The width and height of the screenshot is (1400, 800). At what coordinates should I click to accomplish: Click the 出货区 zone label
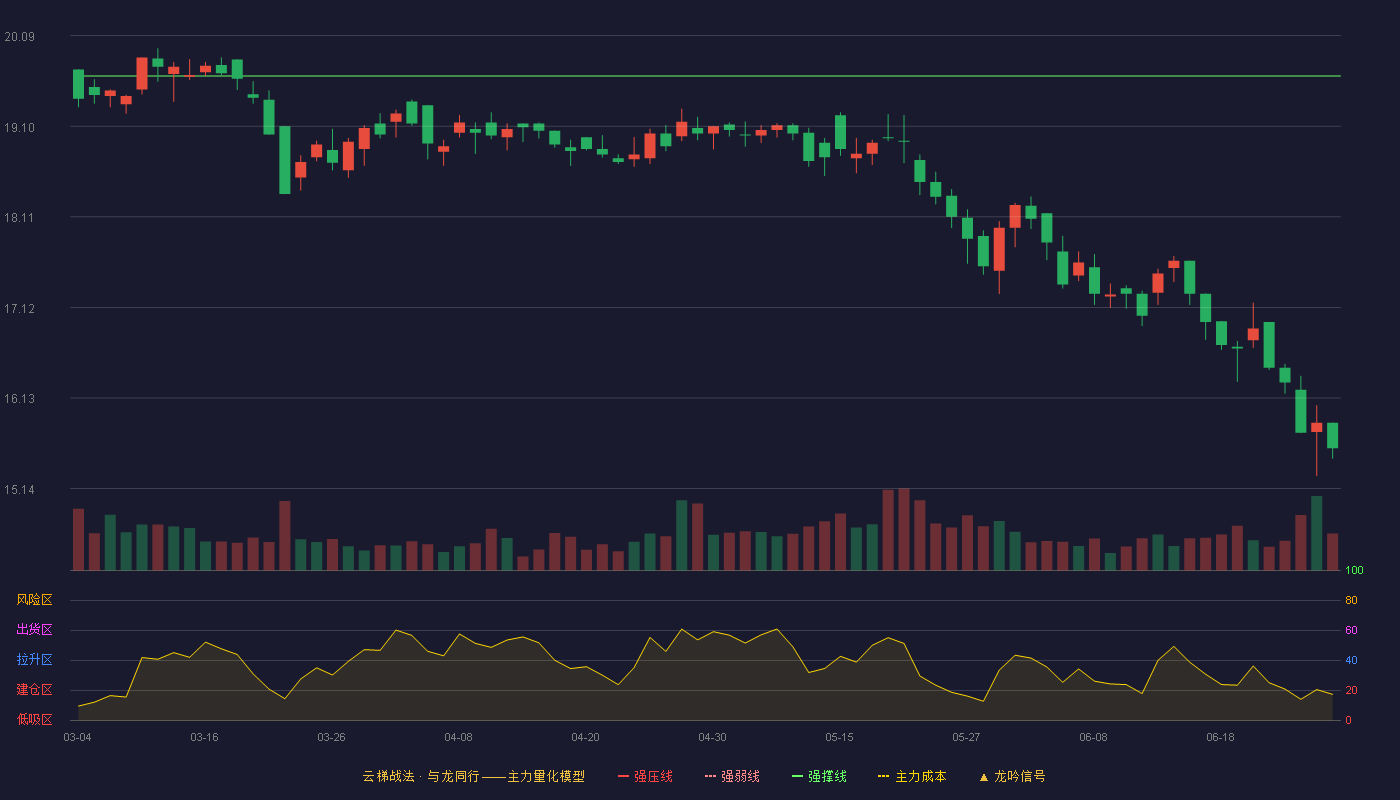coord(34,630)
